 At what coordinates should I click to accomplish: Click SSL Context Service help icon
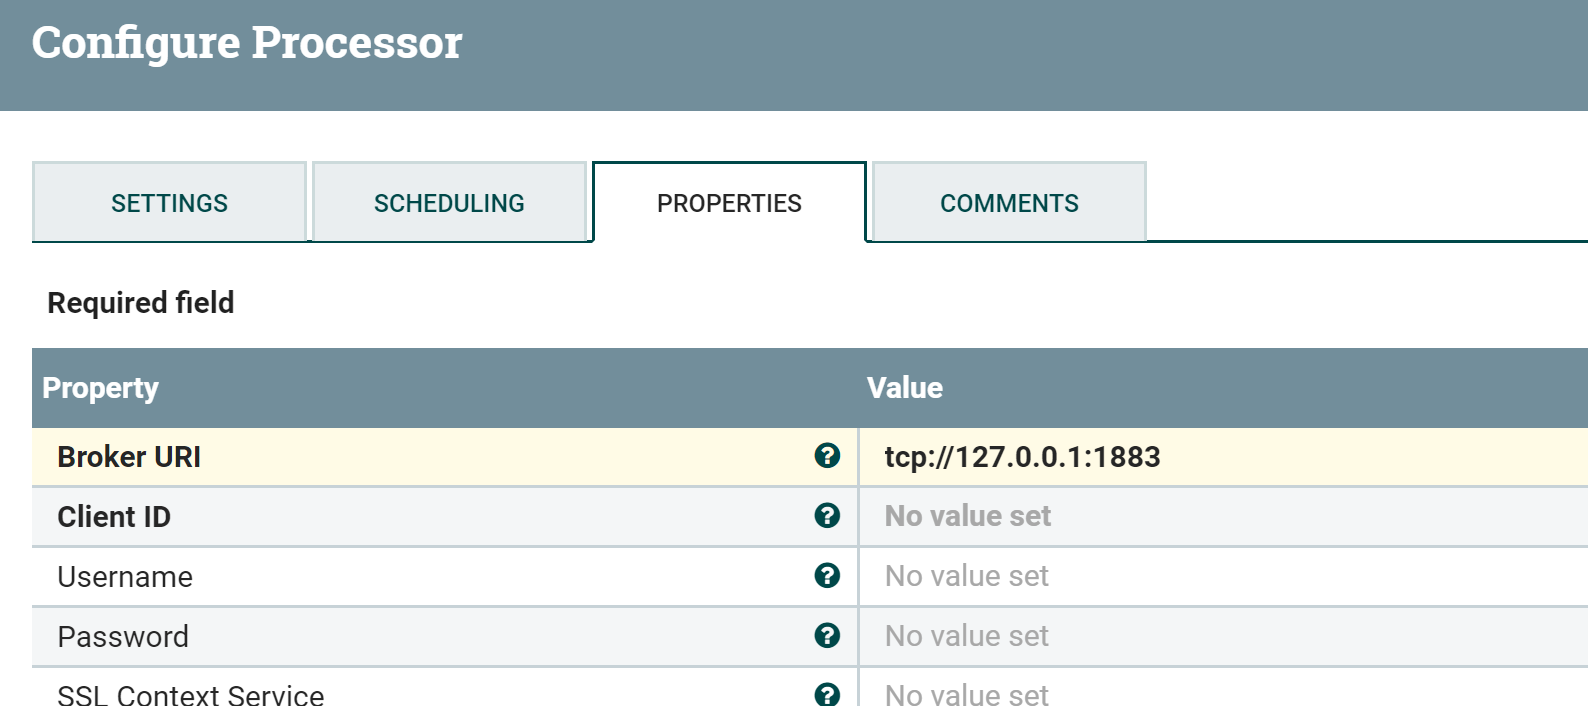[x=827, y=694]
